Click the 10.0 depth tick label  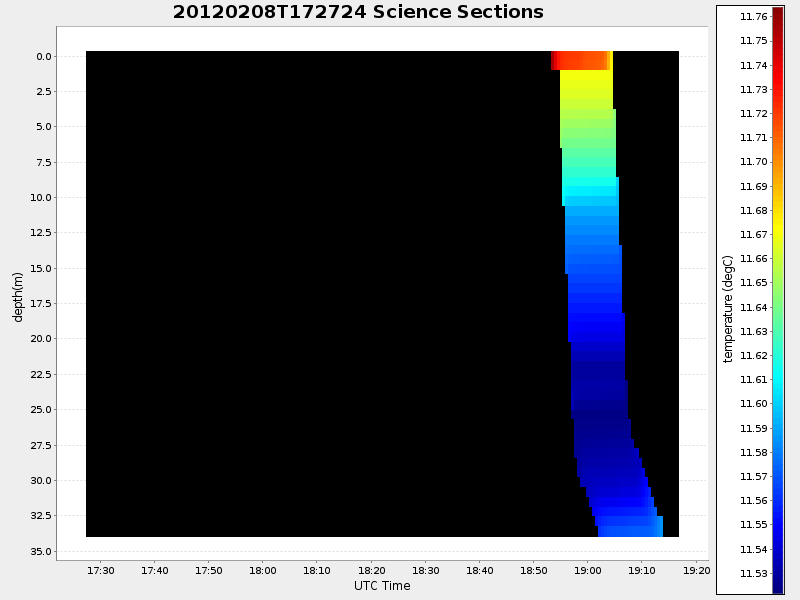click(x=41, y=197)
